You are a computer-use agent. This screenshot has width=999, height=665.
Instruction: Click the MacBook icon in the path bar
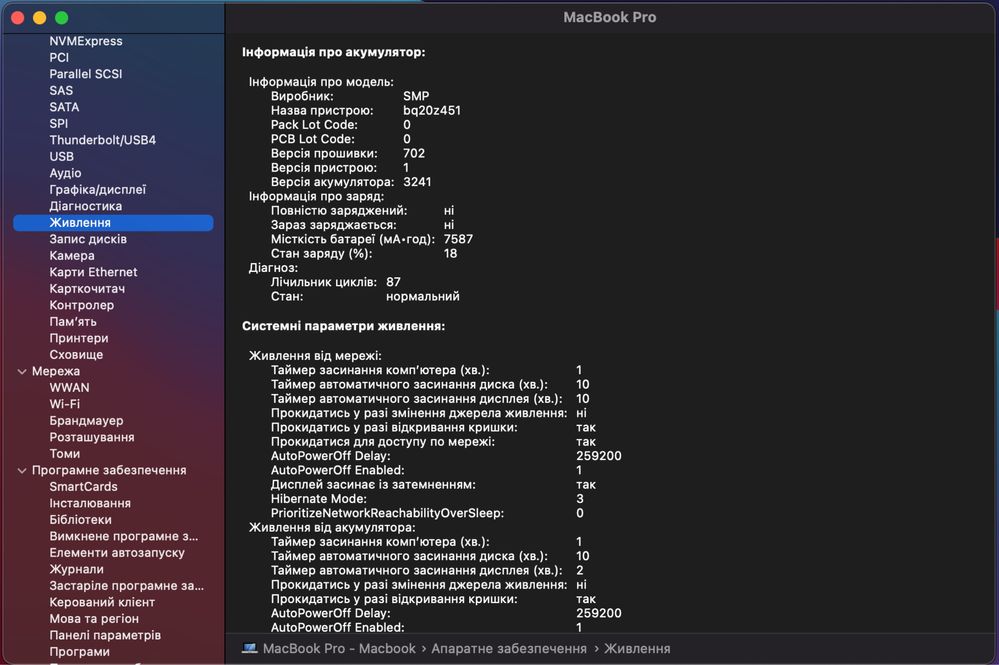tap(250, 648)
